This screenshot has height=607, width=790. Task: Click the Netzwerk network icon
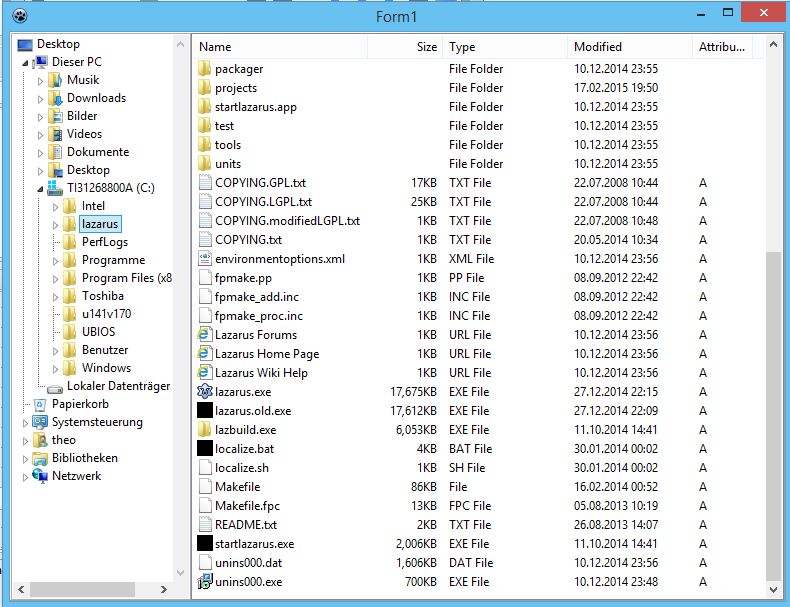click(40, 476)
